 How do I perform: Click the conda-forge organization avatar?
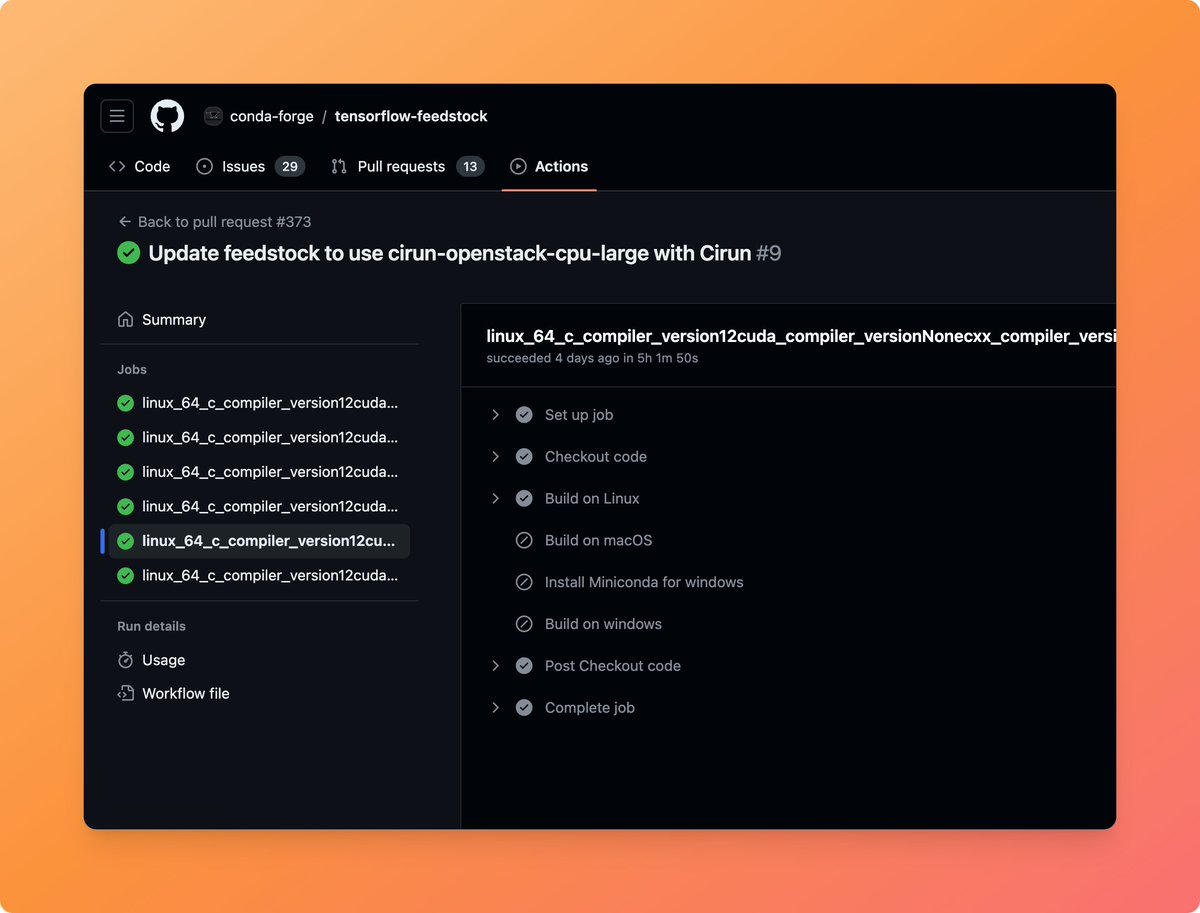(213, 116)
